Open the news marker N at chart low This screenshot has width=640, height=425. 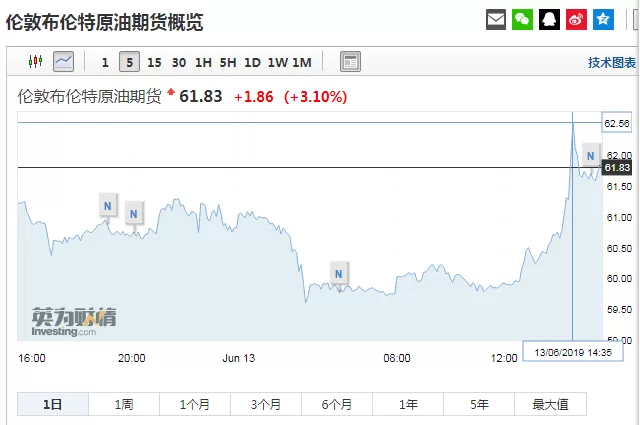339,274
